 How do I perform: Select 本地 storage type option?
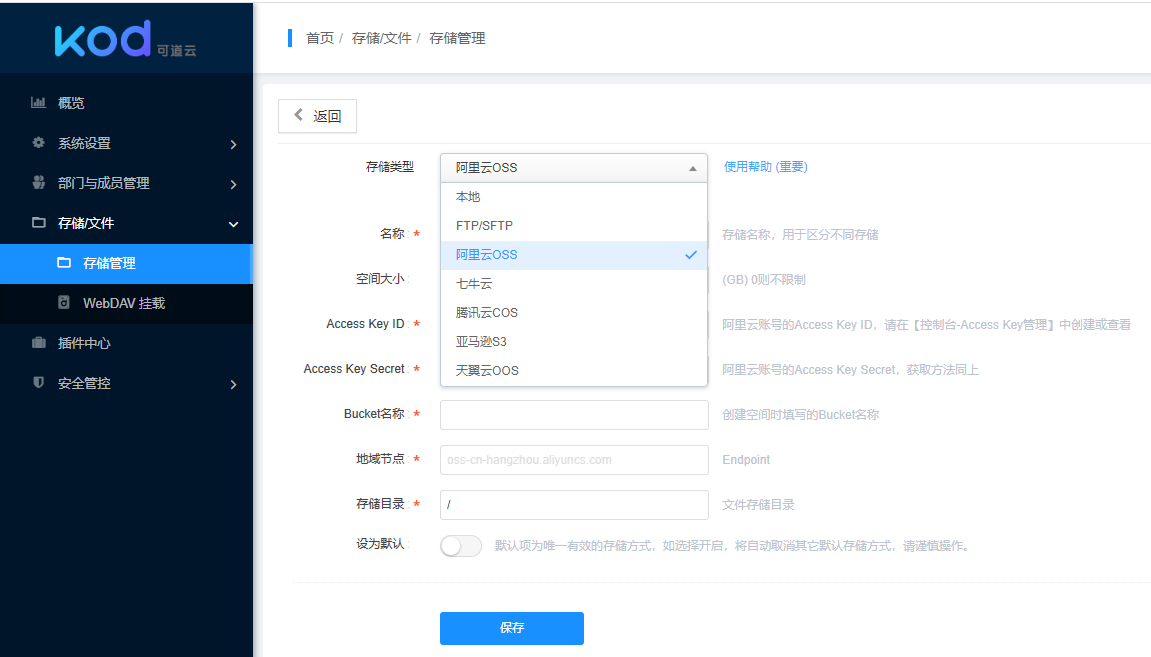(x=574, y=197)
